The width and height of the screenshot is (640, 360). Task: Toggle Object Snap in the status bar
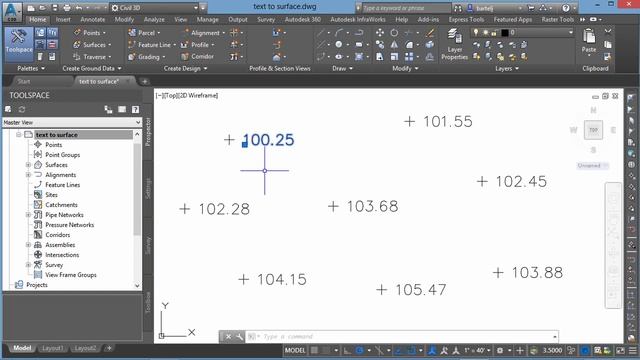tap(411, 350)
